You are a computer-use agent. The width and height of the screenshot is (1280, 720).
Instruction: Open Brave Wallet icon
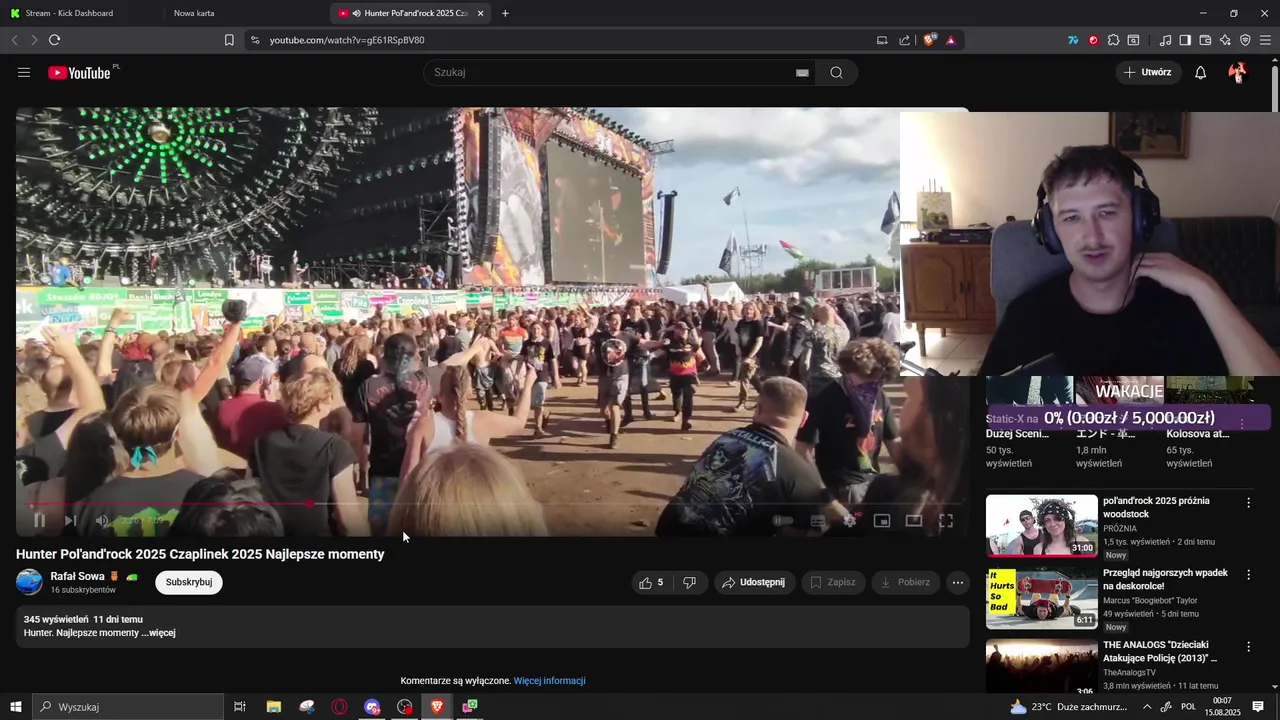(1205, 40)
